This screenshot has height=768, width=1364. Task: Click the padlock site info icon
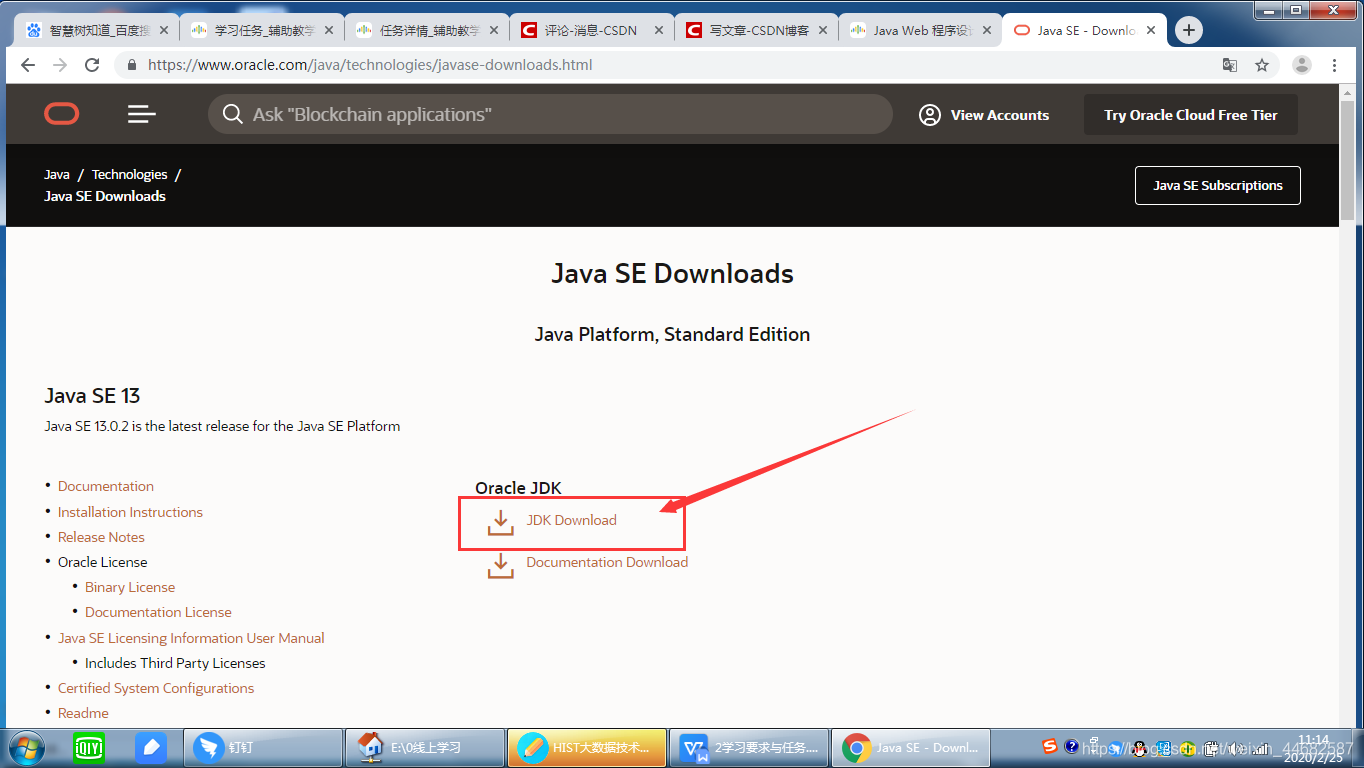tap(131, 65)
